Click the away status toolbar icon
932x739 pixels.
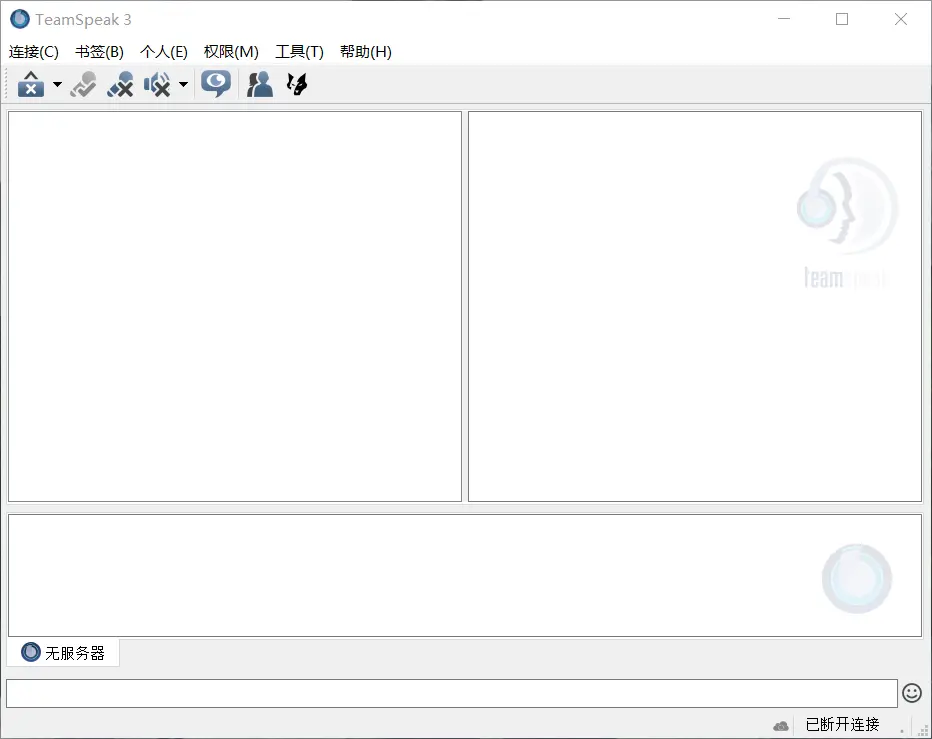pos(31,85)
